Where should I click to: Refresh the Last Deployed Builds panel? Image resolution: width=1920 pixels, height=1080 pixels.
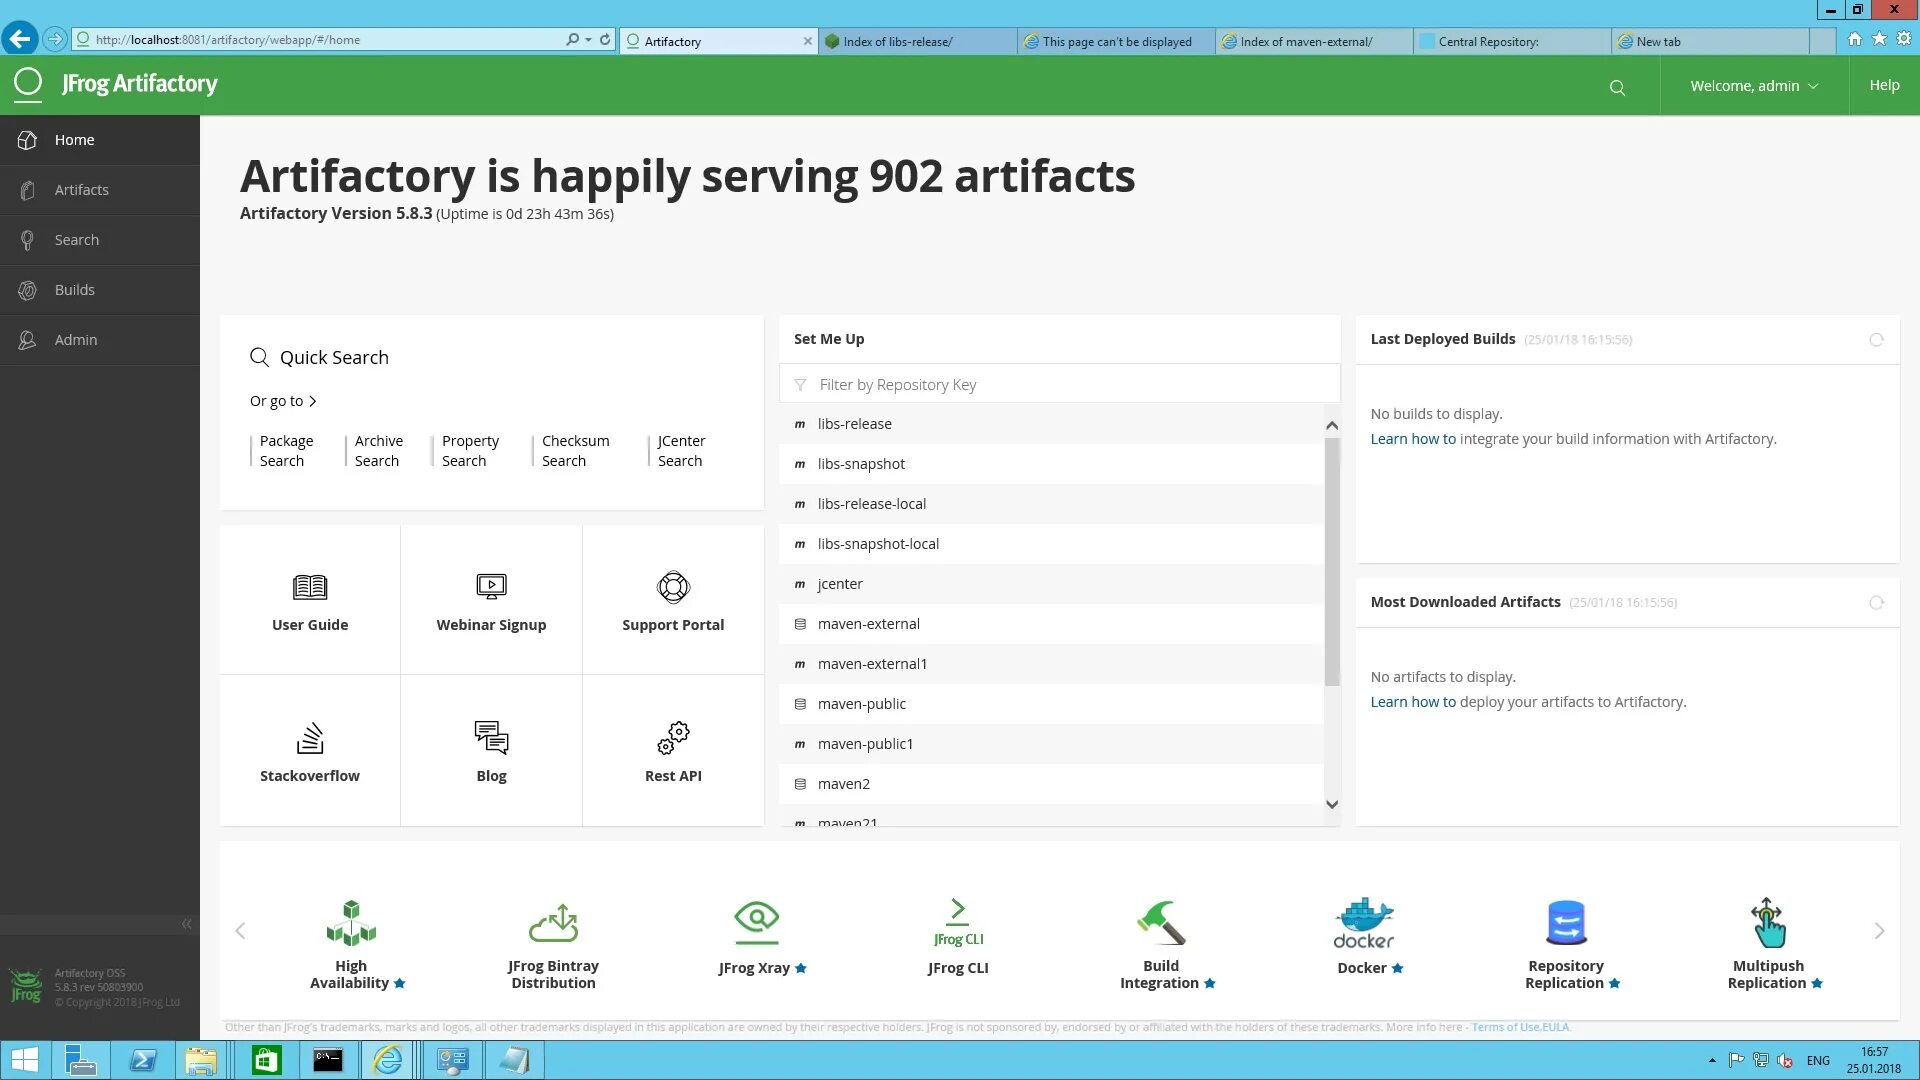1876,340
